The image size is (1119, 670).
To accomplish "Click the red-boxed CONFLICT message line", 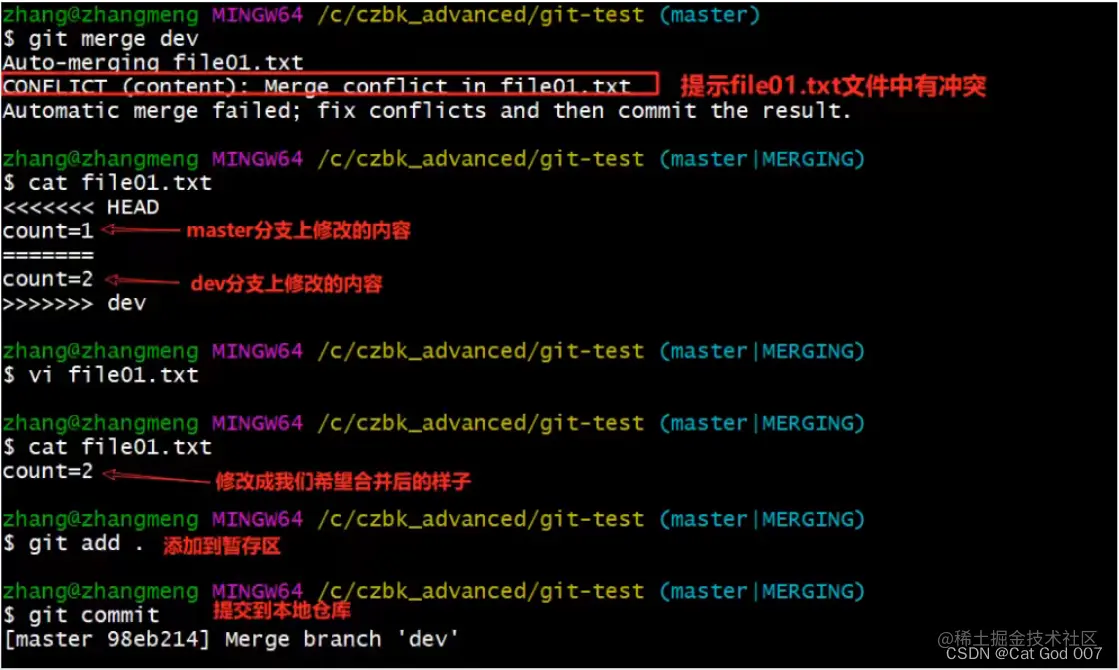I will tap(329, 84).
